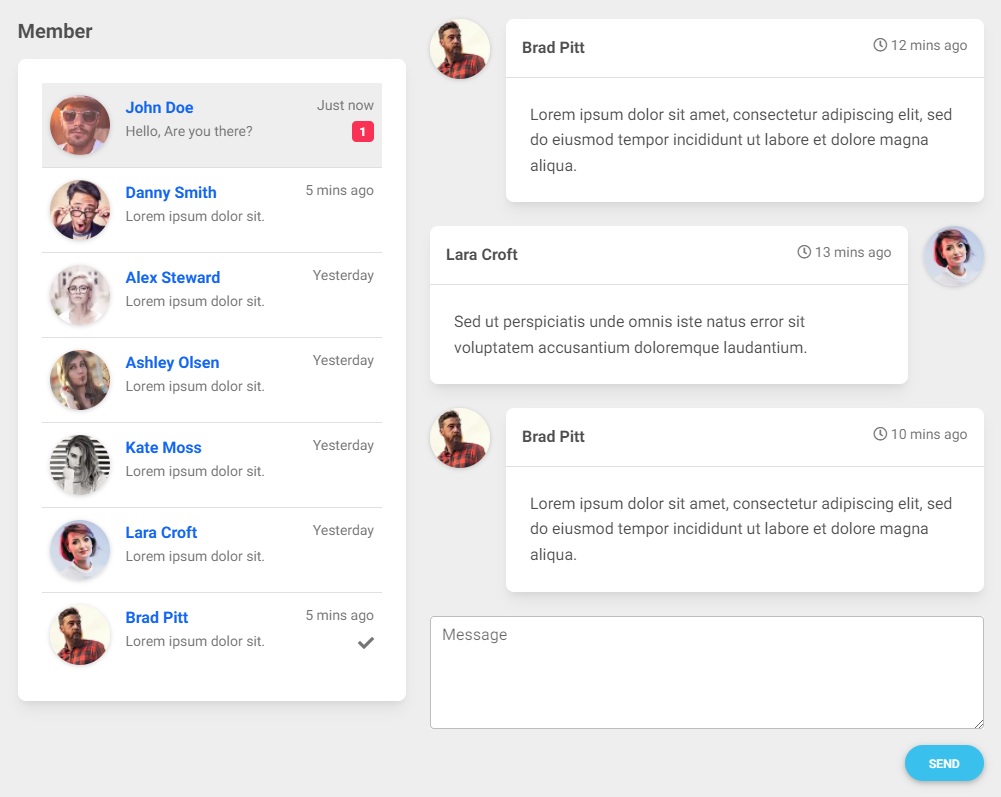Click the clock icon beside Brad Pitt's 10 mins message

click(879, 434)
